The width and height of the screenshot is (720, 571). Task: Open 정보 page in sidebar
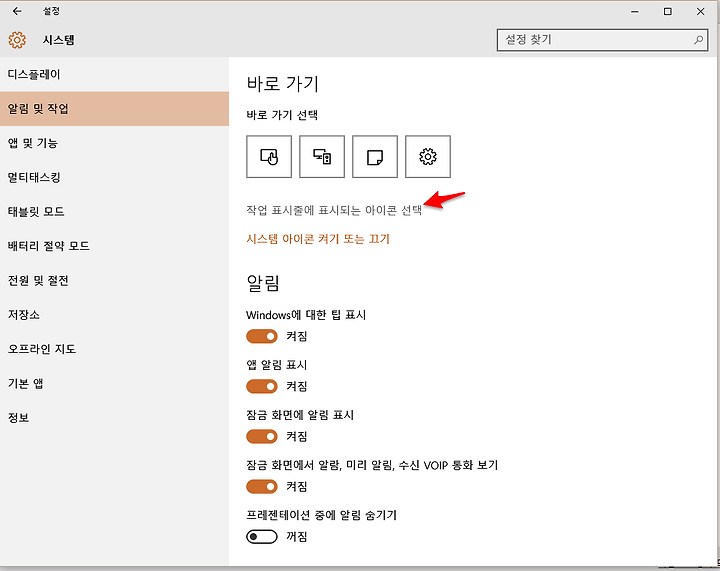pos(114,418)
